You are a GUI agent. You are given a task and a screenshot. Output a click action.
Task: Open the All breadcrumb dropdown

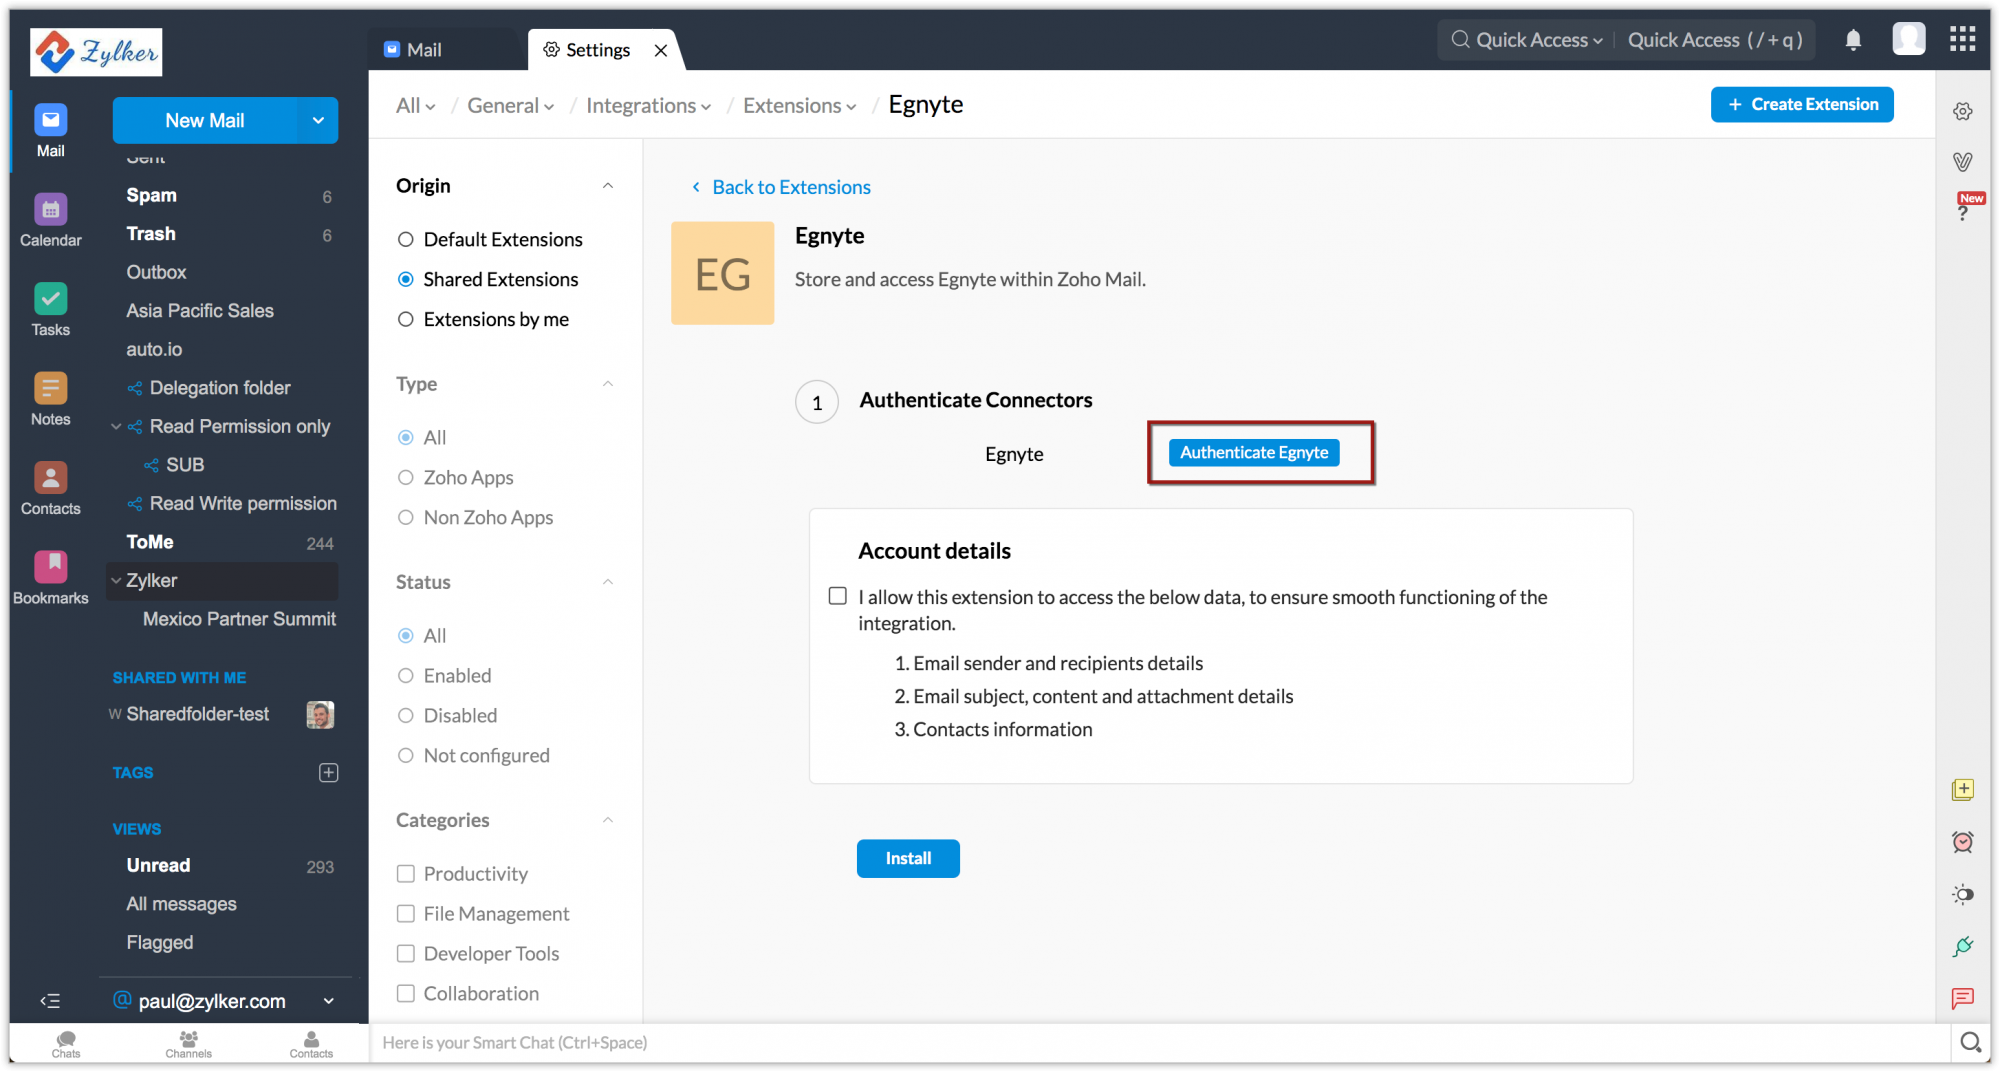[416, 105]
